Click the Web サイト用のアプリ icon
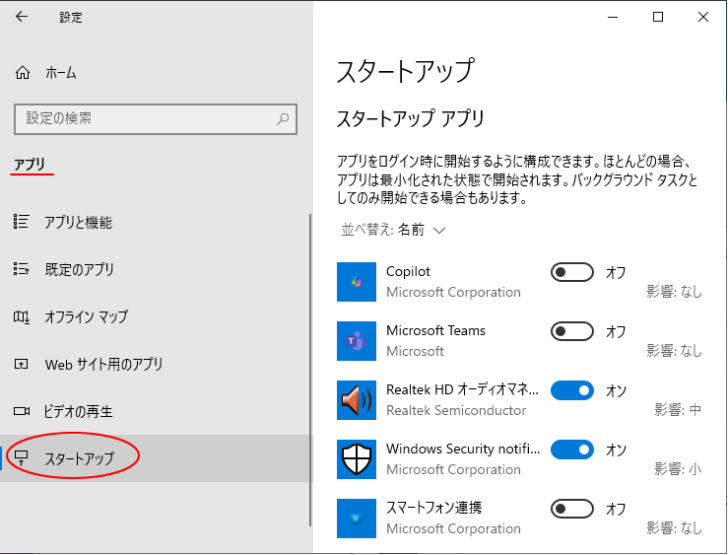The height and width of the screenshot is (555, 728). (x=21, y=364)
